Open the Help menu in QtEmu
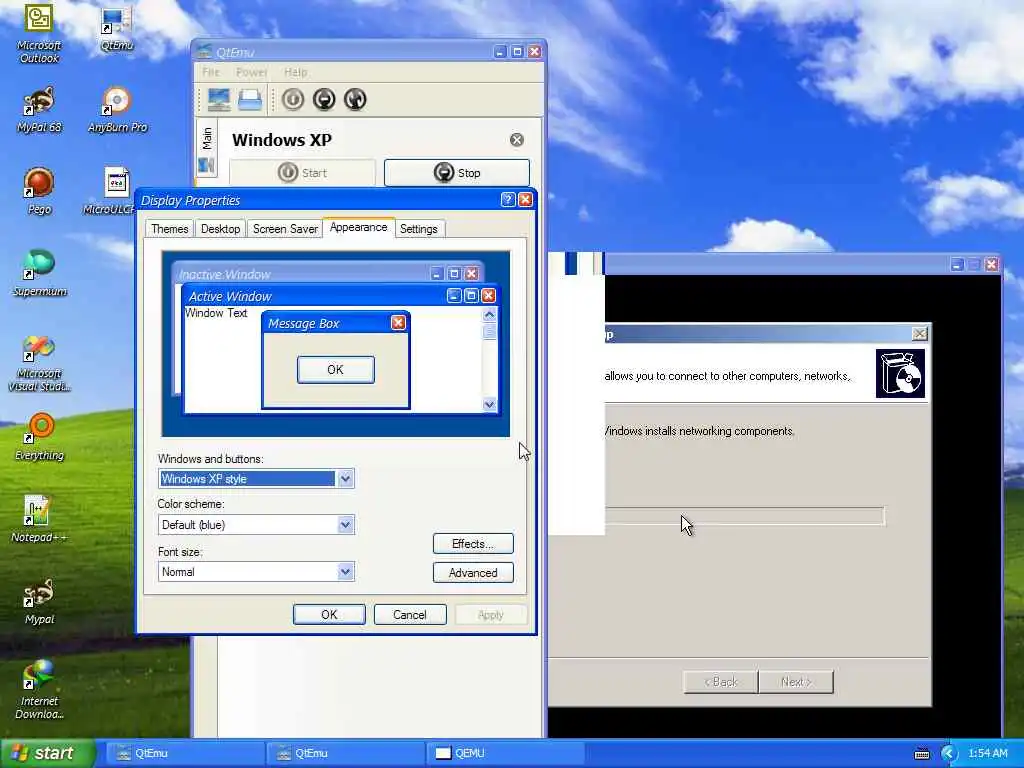This screenshot has height=768, width=1024. point(295,72)
